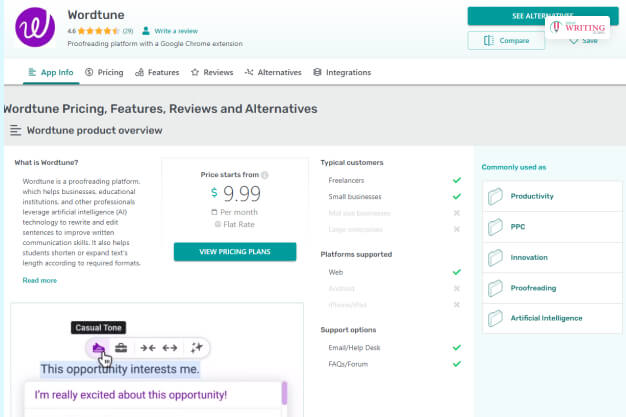This screenshot has width=626, height=417.
Task: Click the Wordtune title heading
Action: (x=96, y=15)
